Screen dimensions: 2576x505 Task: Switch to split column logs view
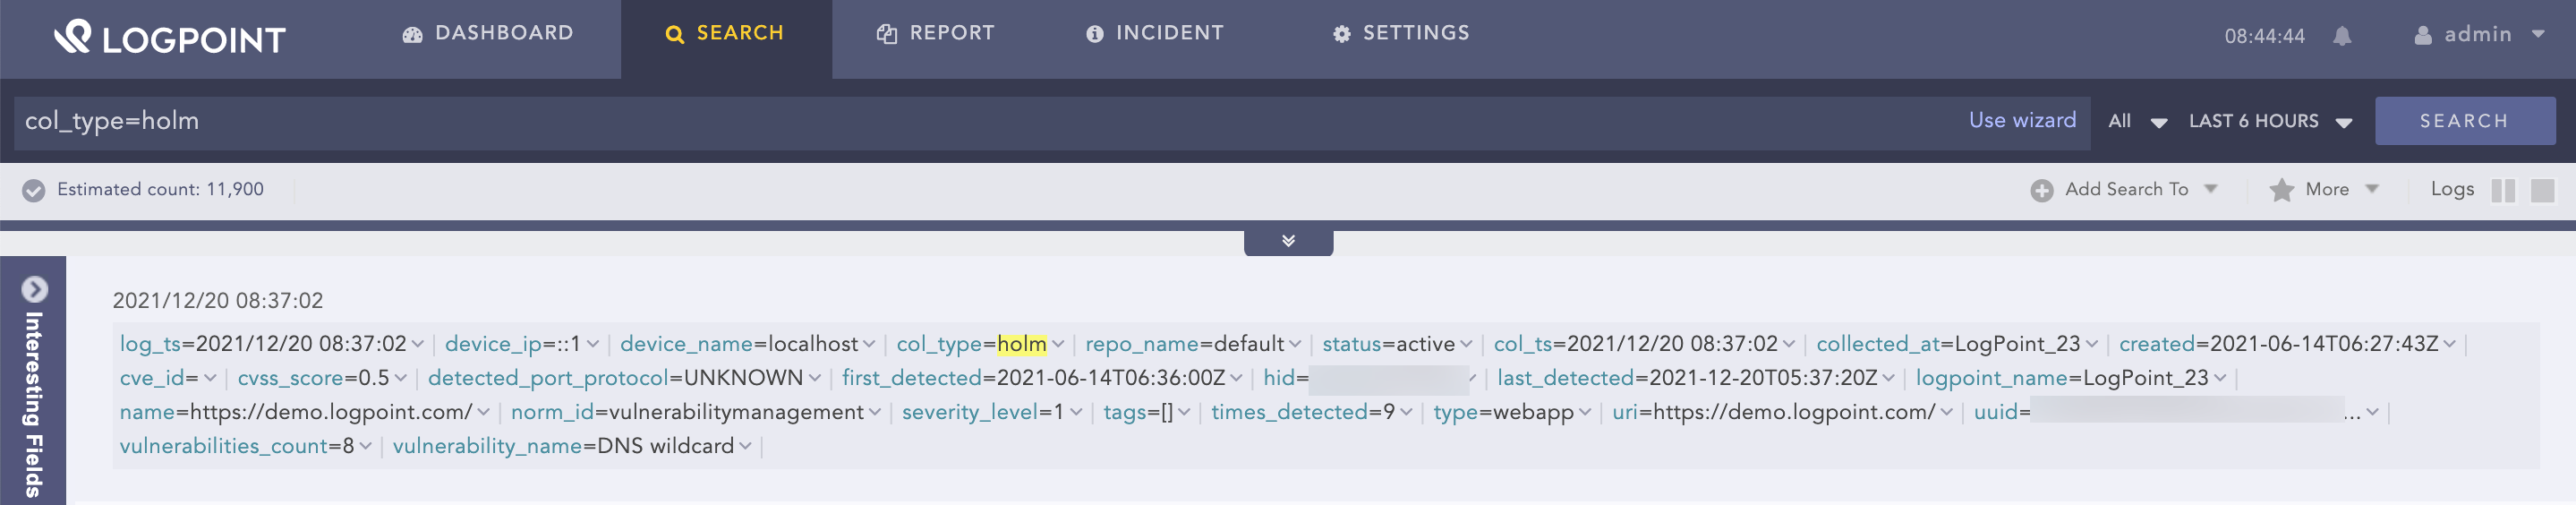click(x=2503, y=190)
